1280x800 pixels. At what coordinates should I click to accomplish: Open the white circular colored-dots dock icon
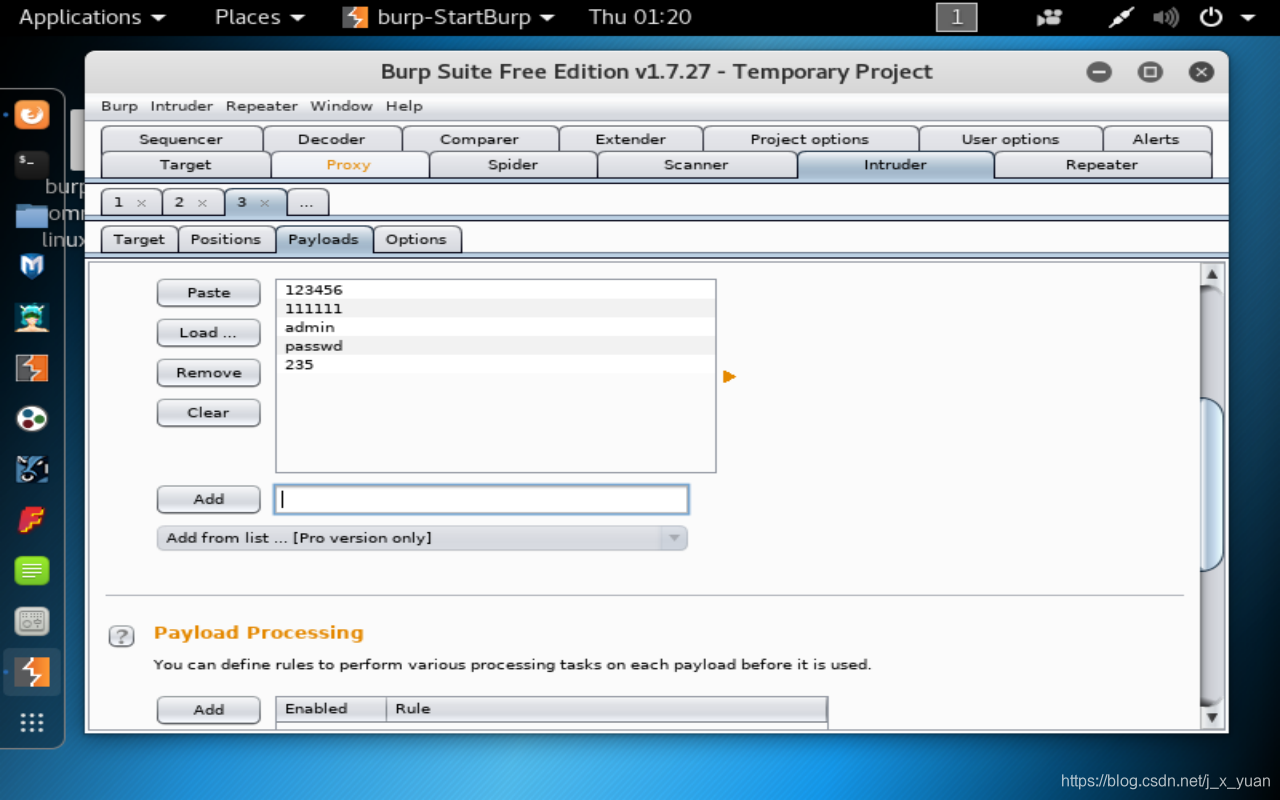(x=32, y=418)
